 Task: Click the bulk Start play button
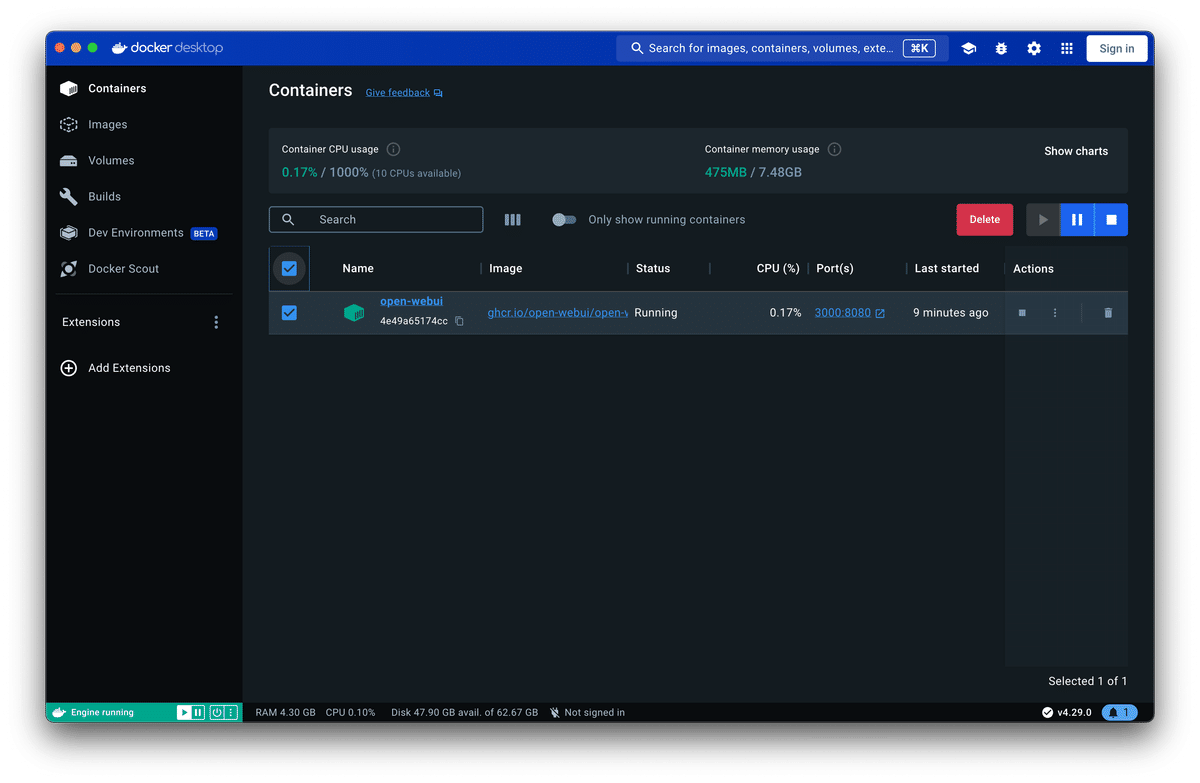1043,220
